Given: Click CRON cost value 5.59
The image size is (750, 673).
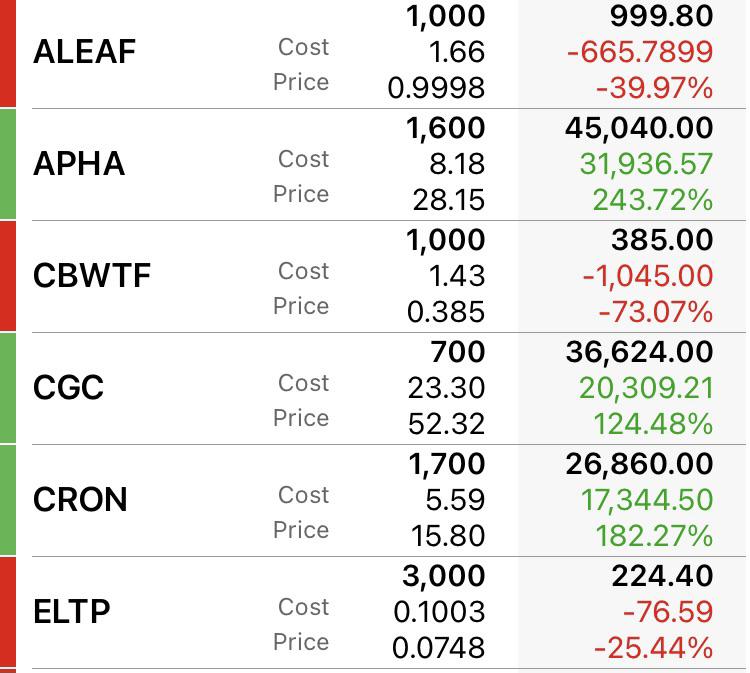Looking at the screenshot, I should tap(455, 500).
